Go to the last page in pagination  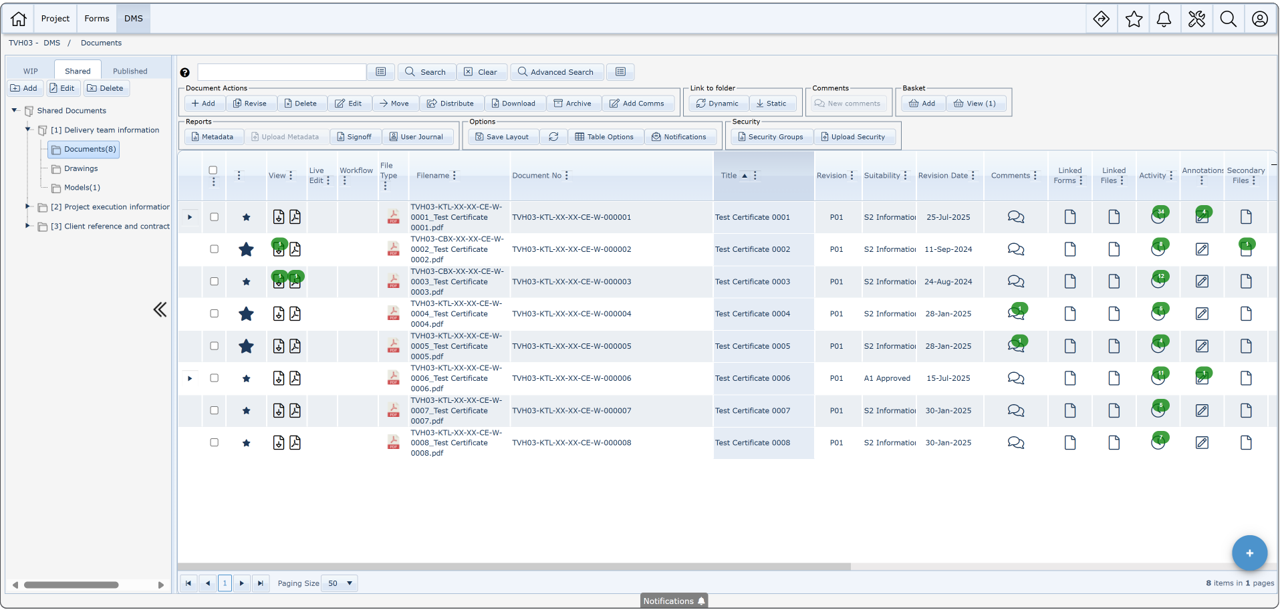(x=260, y=583)
